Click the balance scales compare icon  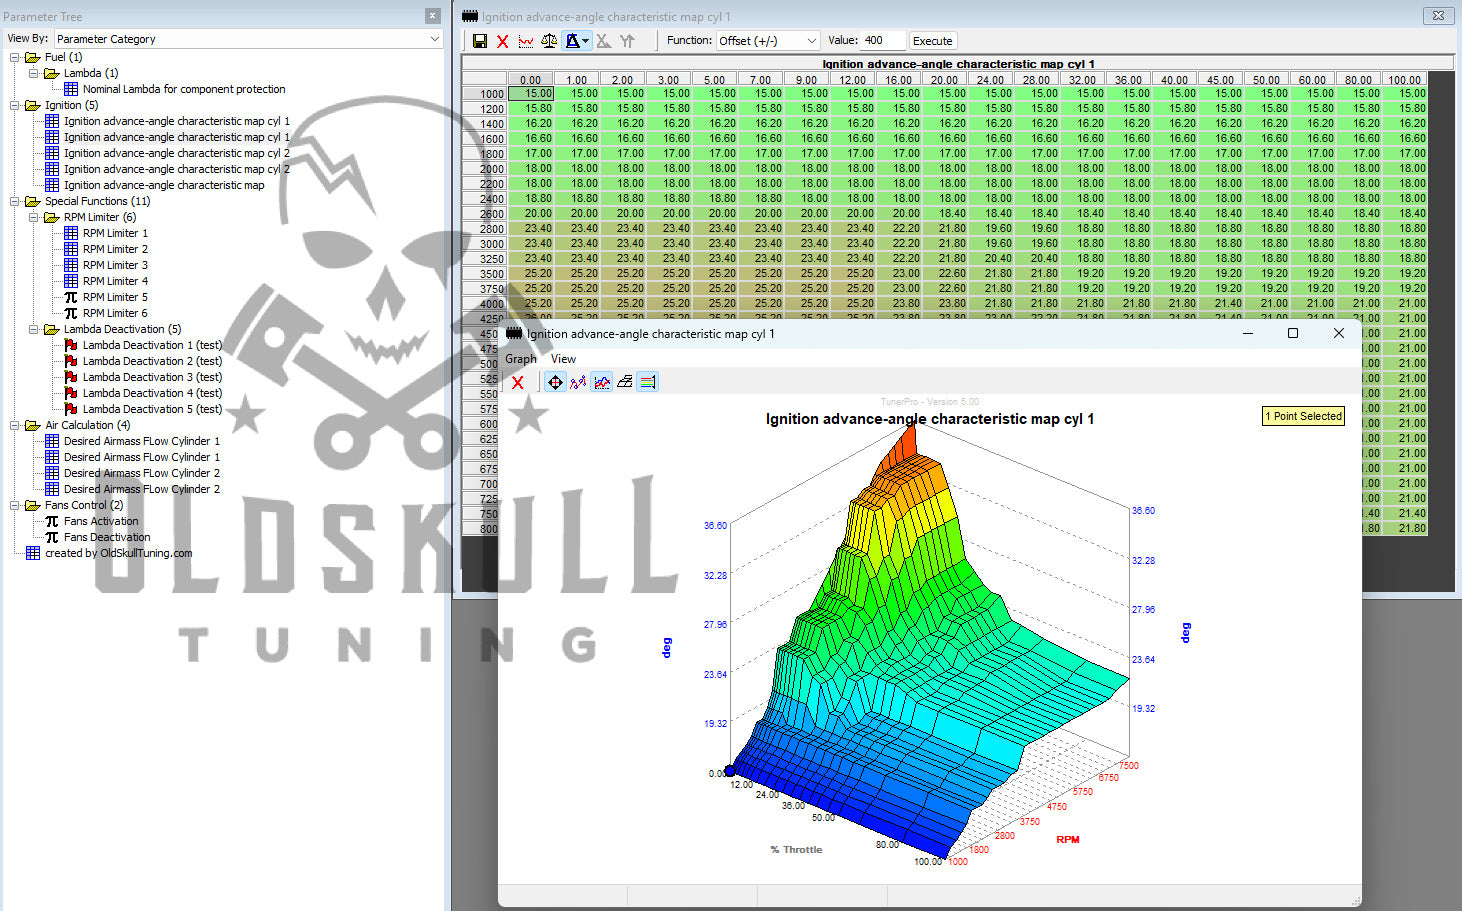point(549,41)
